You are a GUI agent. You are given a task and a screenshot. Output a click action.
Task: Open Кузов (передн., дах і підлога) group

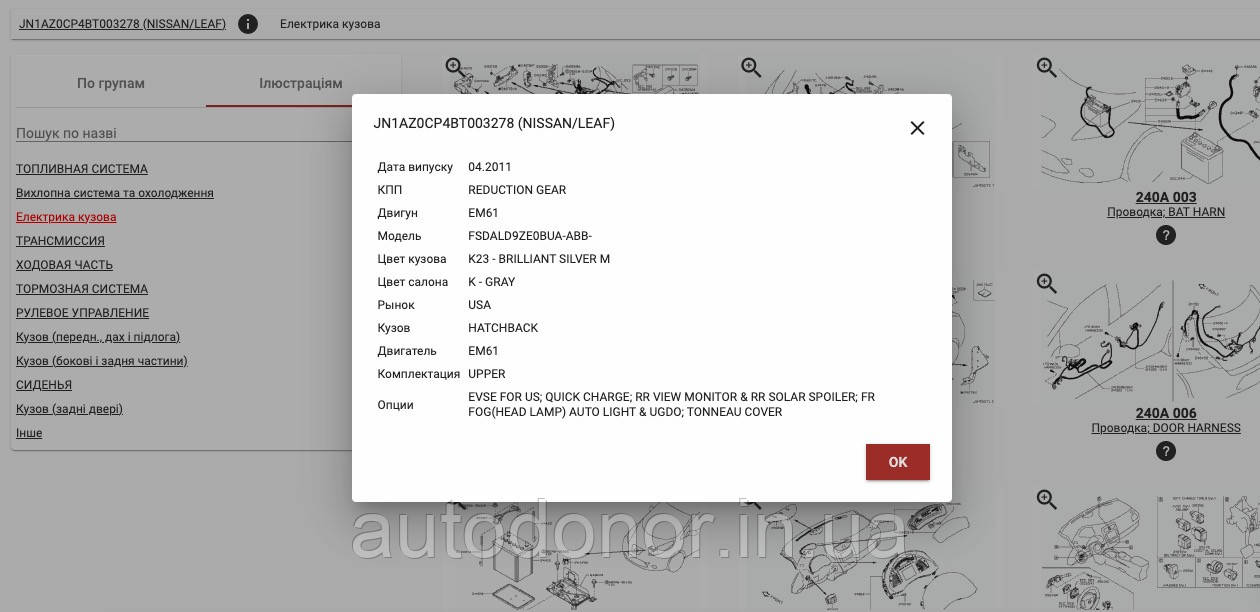point(98,337)
